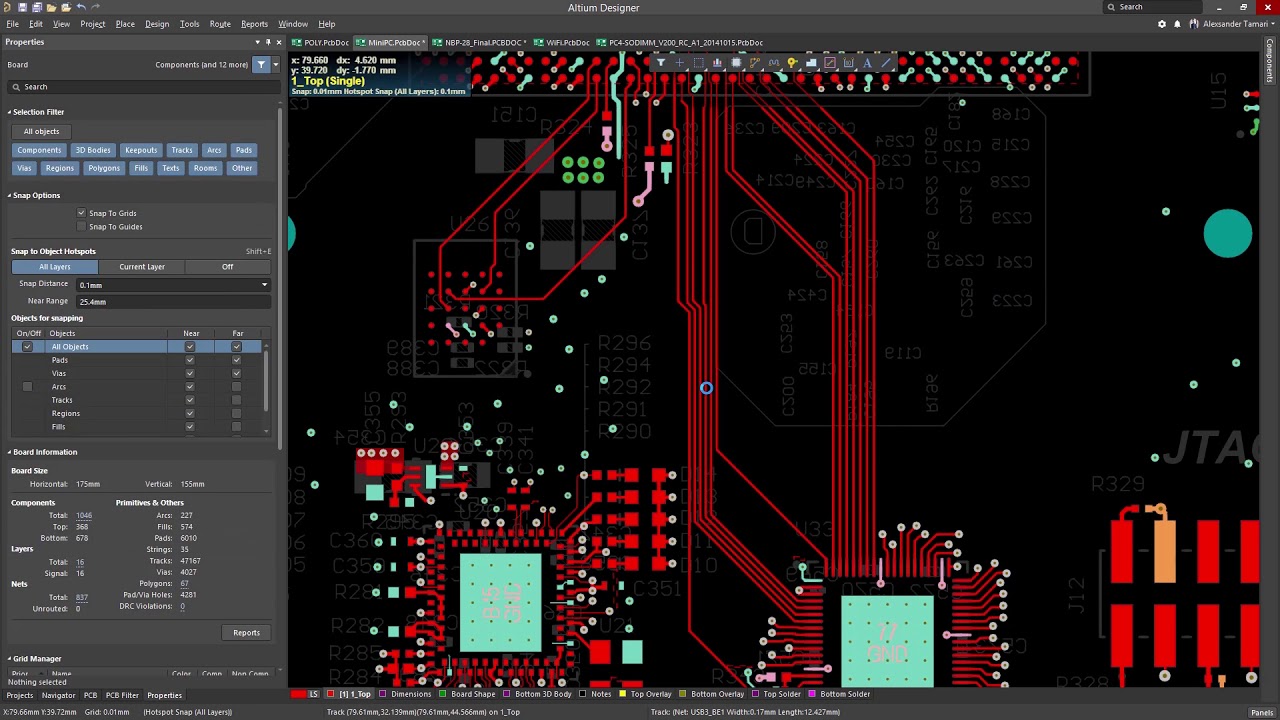Enable Far checkbox for Fills row
The height and width of the screenshot is (720, 1280).
point(237,427)
